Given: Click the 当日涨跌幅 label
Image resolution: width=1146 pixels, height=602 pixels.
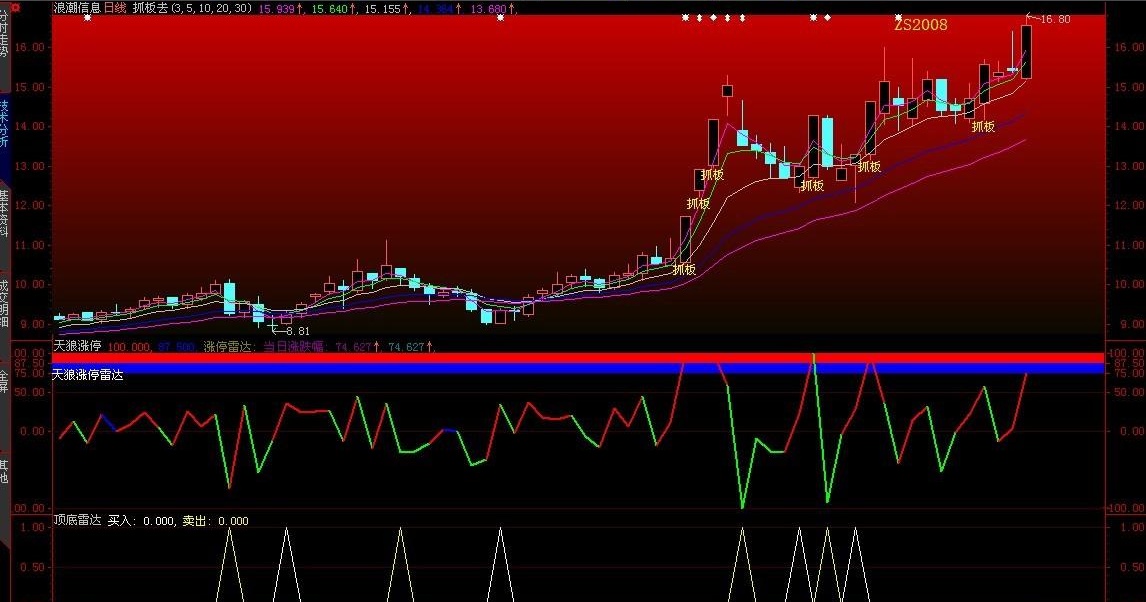Looking at the screenshot, I should click(293, 346).
